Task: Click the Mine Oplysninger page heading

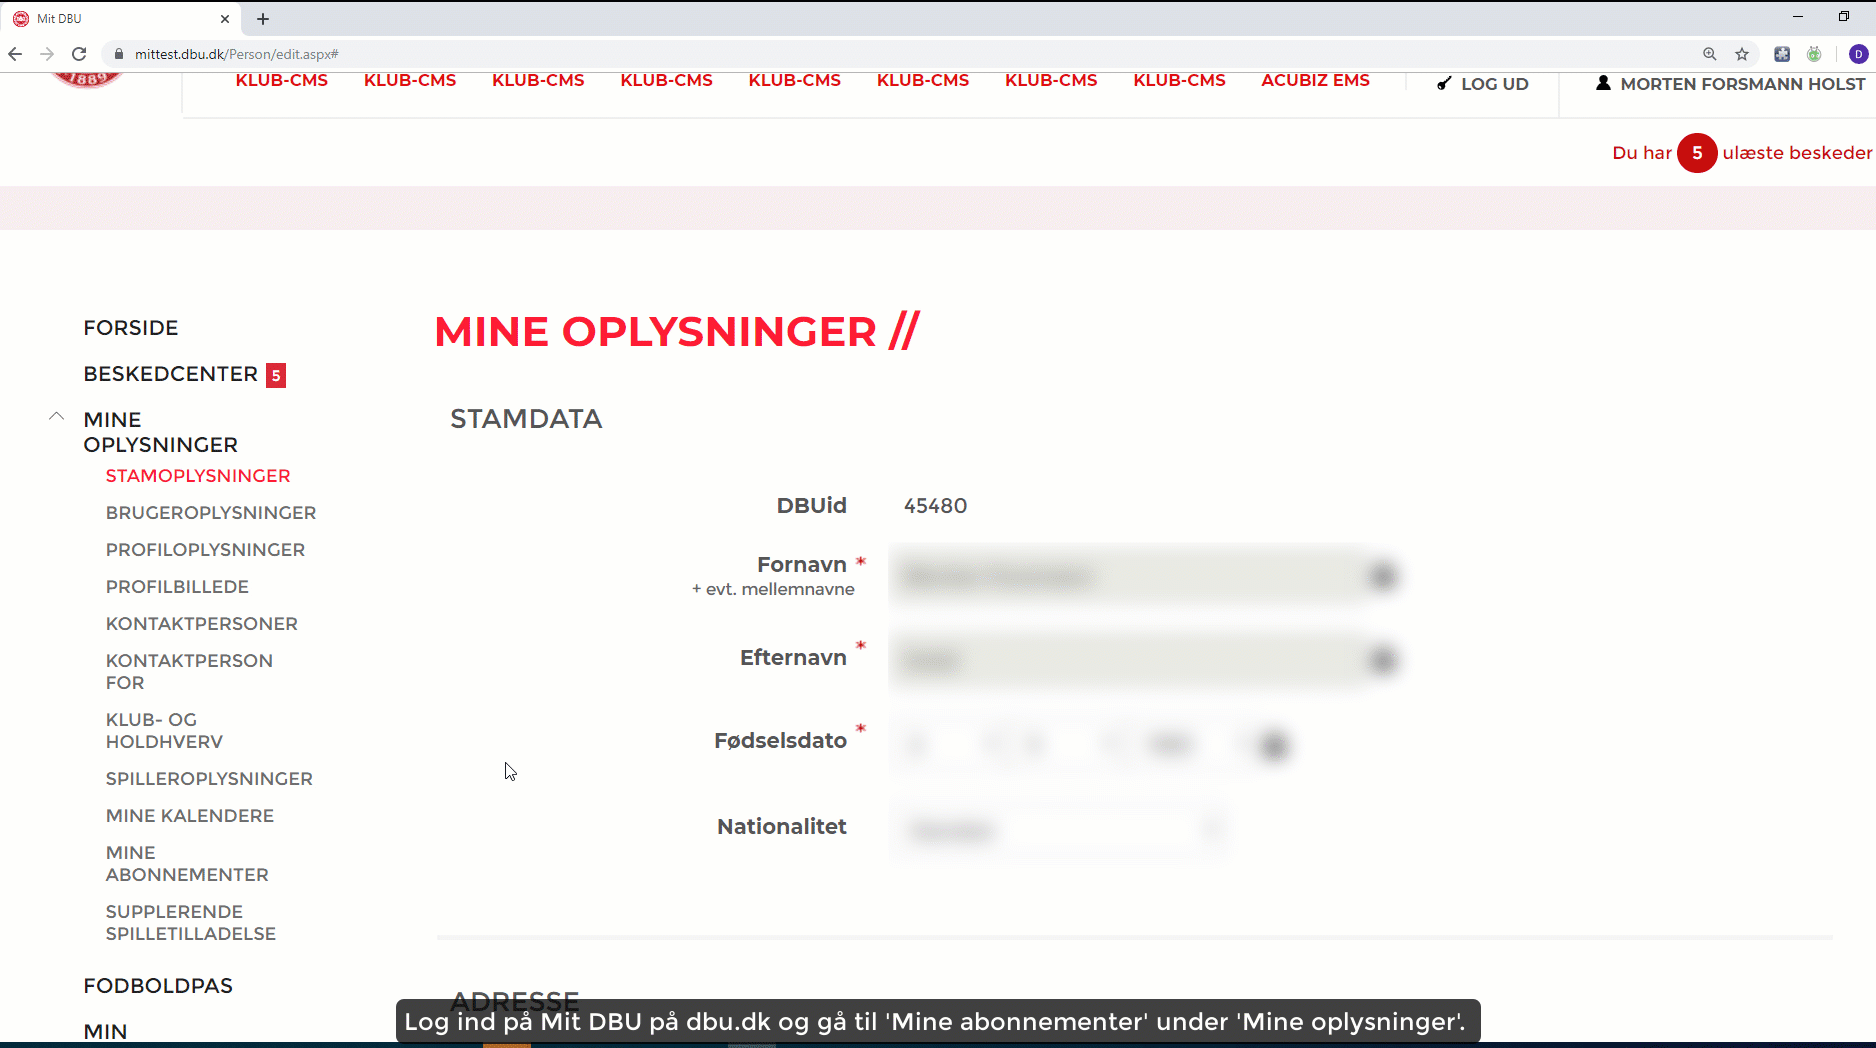Action: [x=677, y=332]
